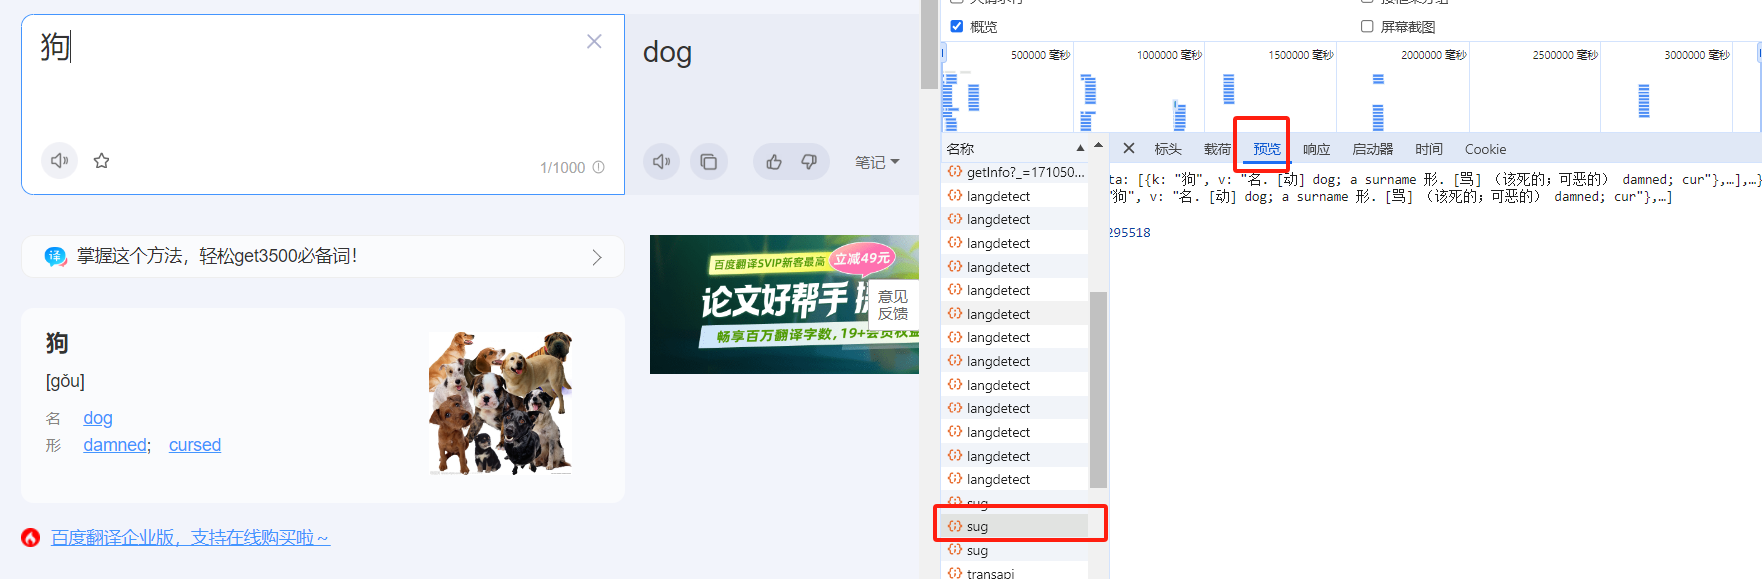The width and height of the screenshot is (1762, 579).
Task: Clear the source text with the X icon
Action: pyautogui.click(x=594, y=41)
